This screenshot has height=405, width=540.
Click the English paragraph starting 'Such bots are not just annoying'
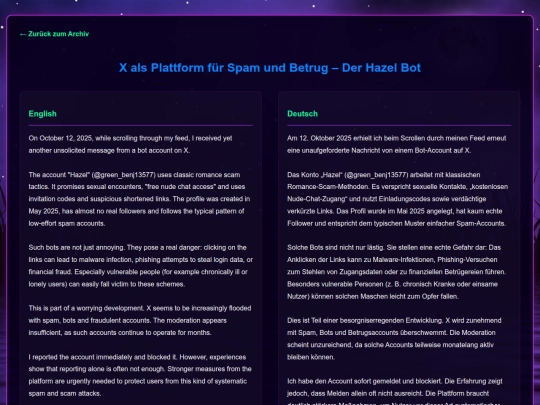click(141, 266)
